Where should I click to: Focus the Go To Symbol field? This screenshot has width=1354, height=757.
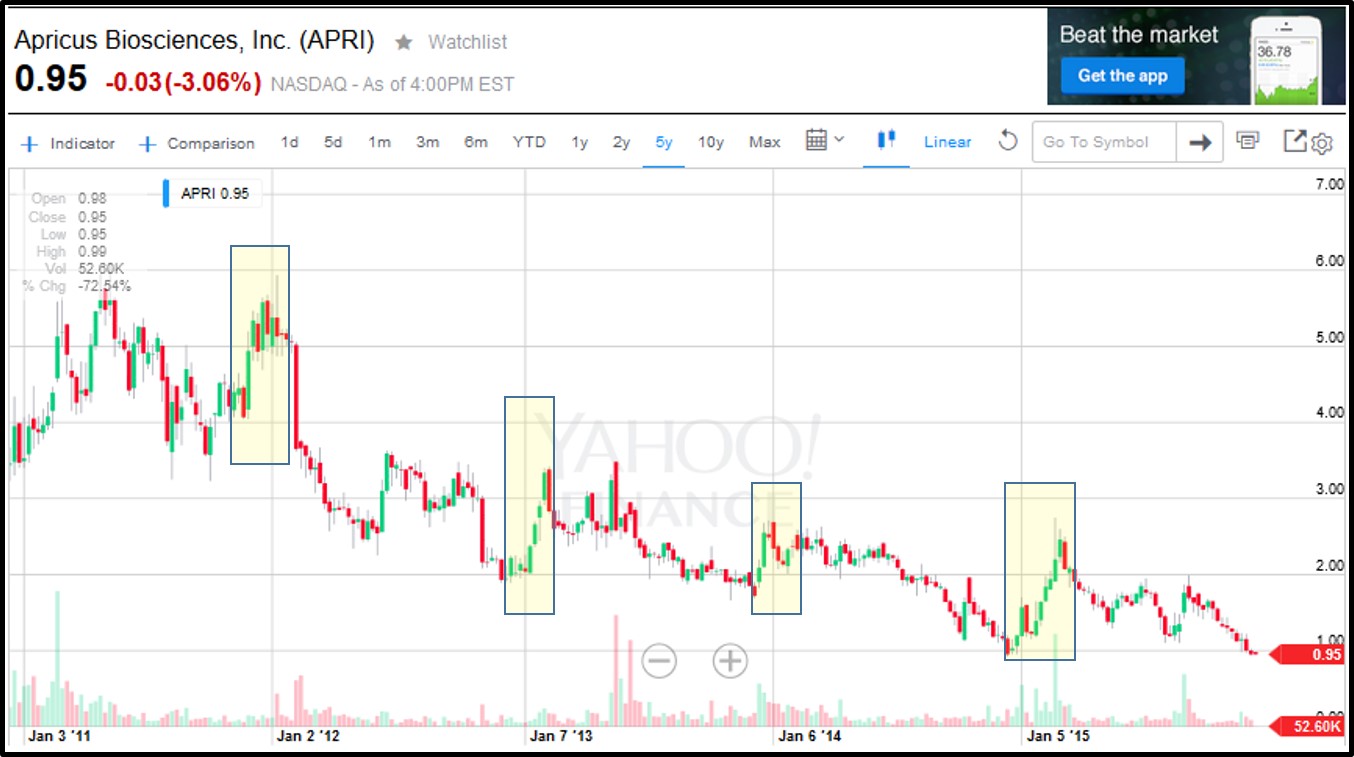click(x=1104, y=142)
